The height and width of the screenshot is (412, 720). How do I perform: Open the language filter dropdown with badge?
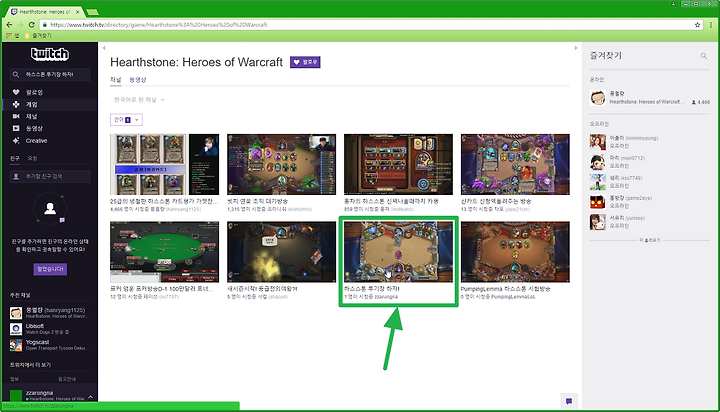coord(126,120)
